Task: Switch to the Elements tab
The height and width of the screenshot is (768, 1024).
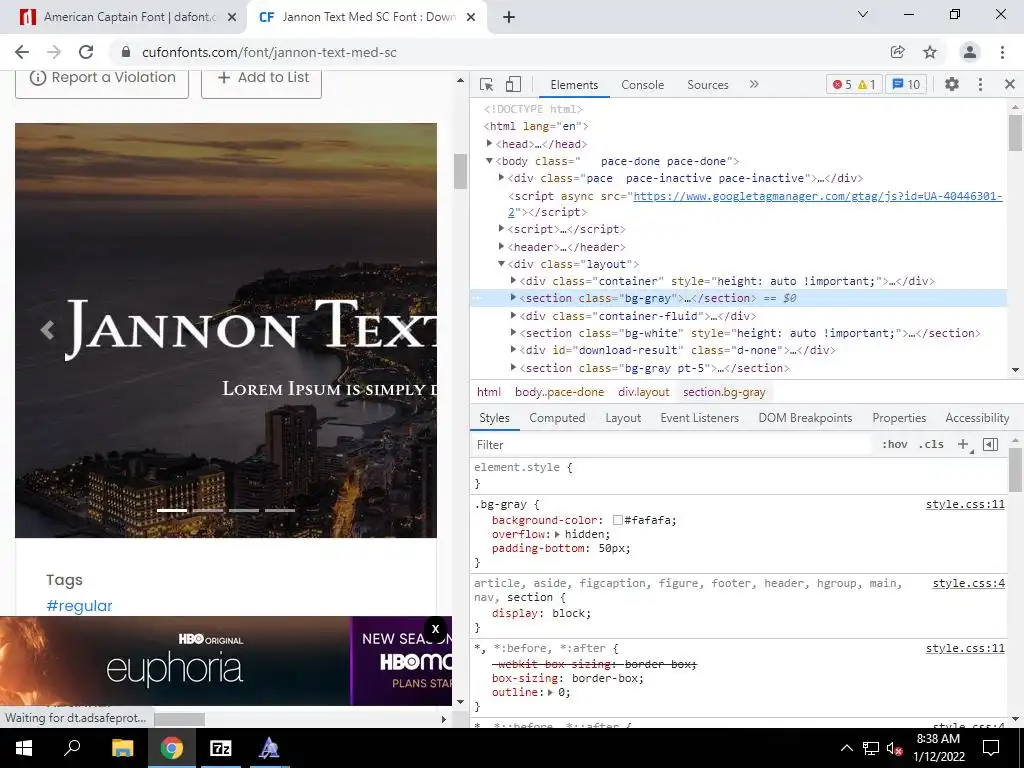Action: tap(574, 85)
